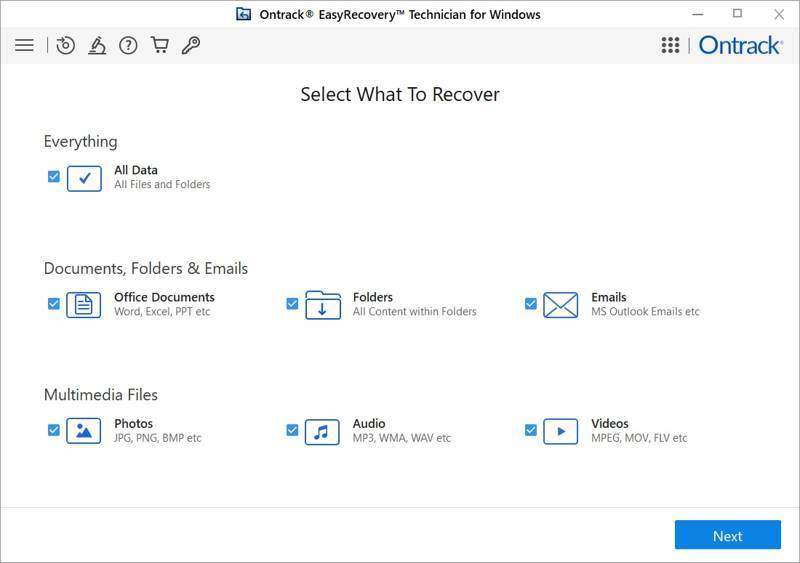Open the nine-dot apps grid icon

670,45
